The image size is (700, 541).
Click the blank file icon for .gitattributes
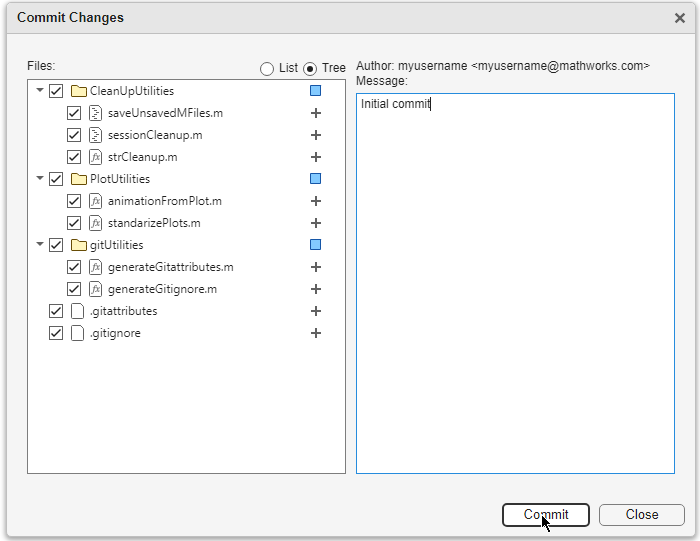pyautogui.click(x=78, y=311)
